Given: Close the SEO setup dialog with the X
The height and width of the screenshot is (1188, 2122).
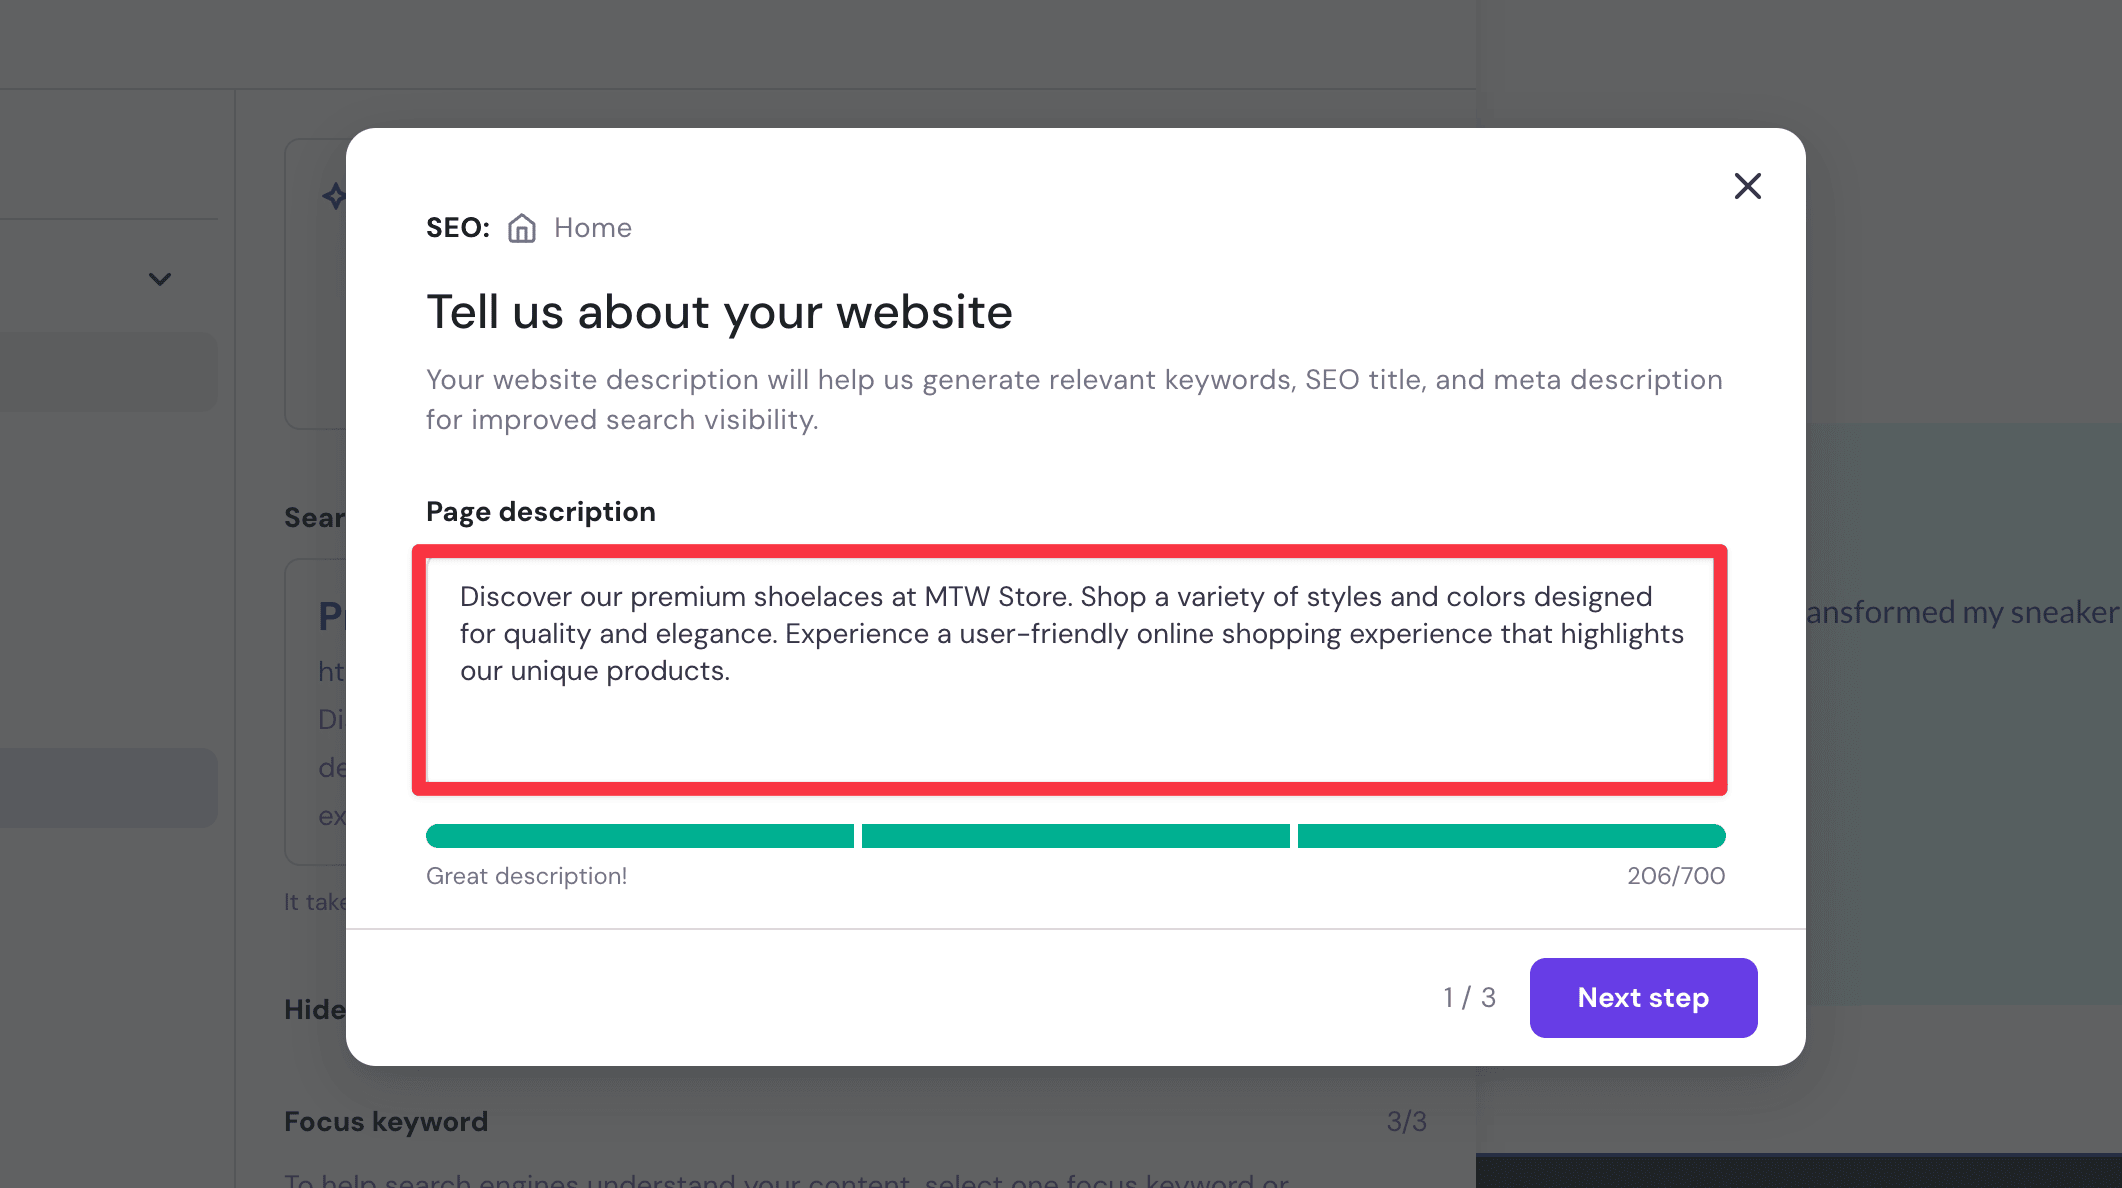Looking at the screenshot, I should click(x=1746, y=186).
